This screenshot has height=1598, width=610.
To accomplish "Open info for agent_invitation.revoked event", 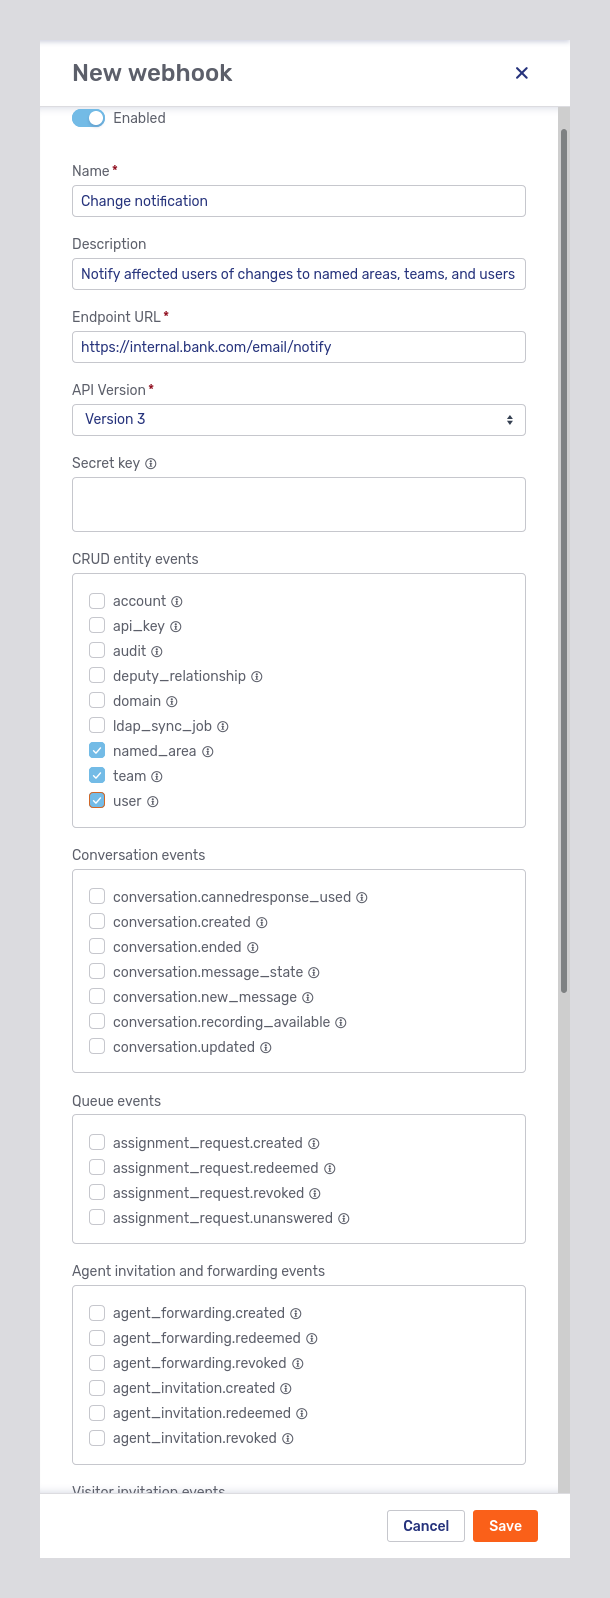I will click(289, 1438).
